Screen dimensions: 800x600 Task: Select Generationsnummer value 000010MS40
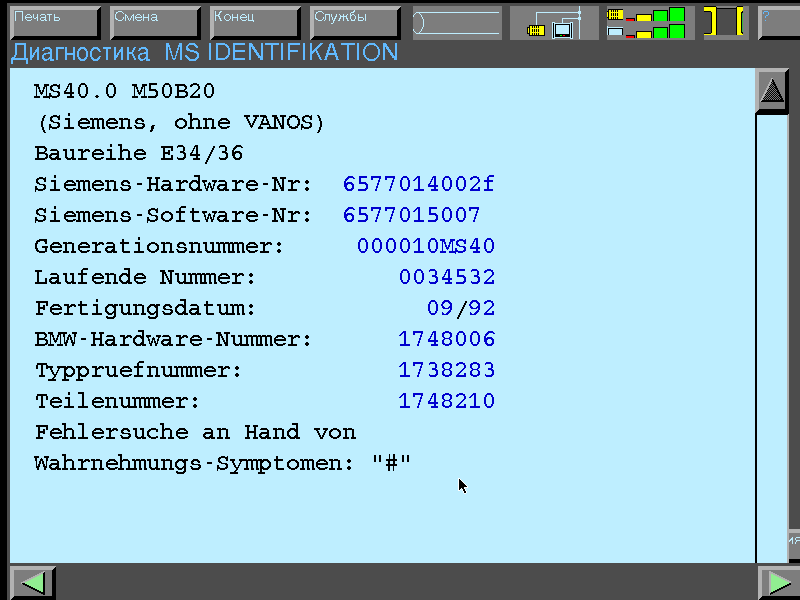426,246
